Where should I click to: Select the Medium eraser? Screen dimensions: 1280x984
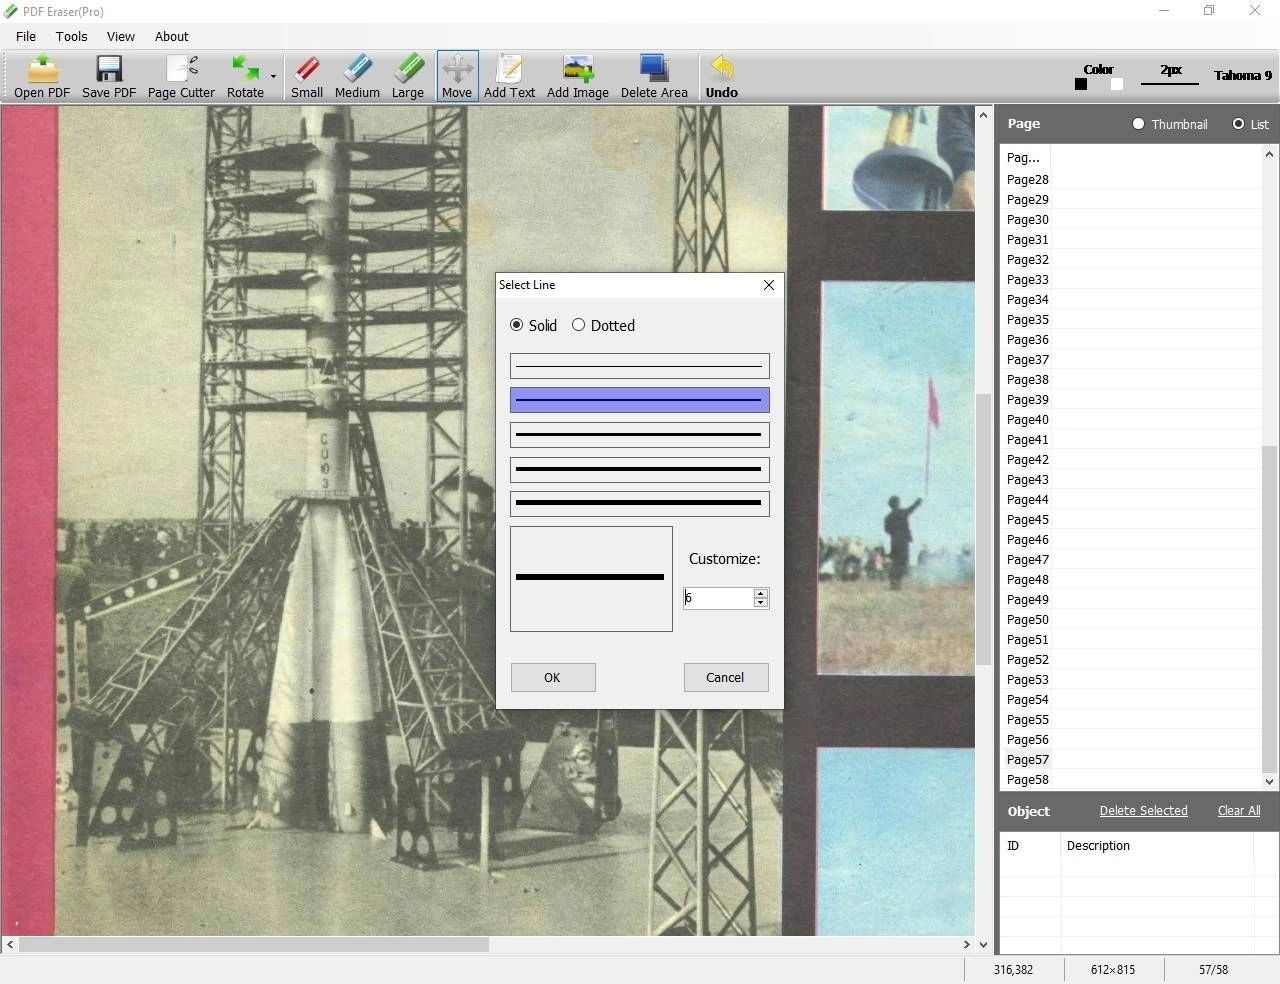[357, 76]
